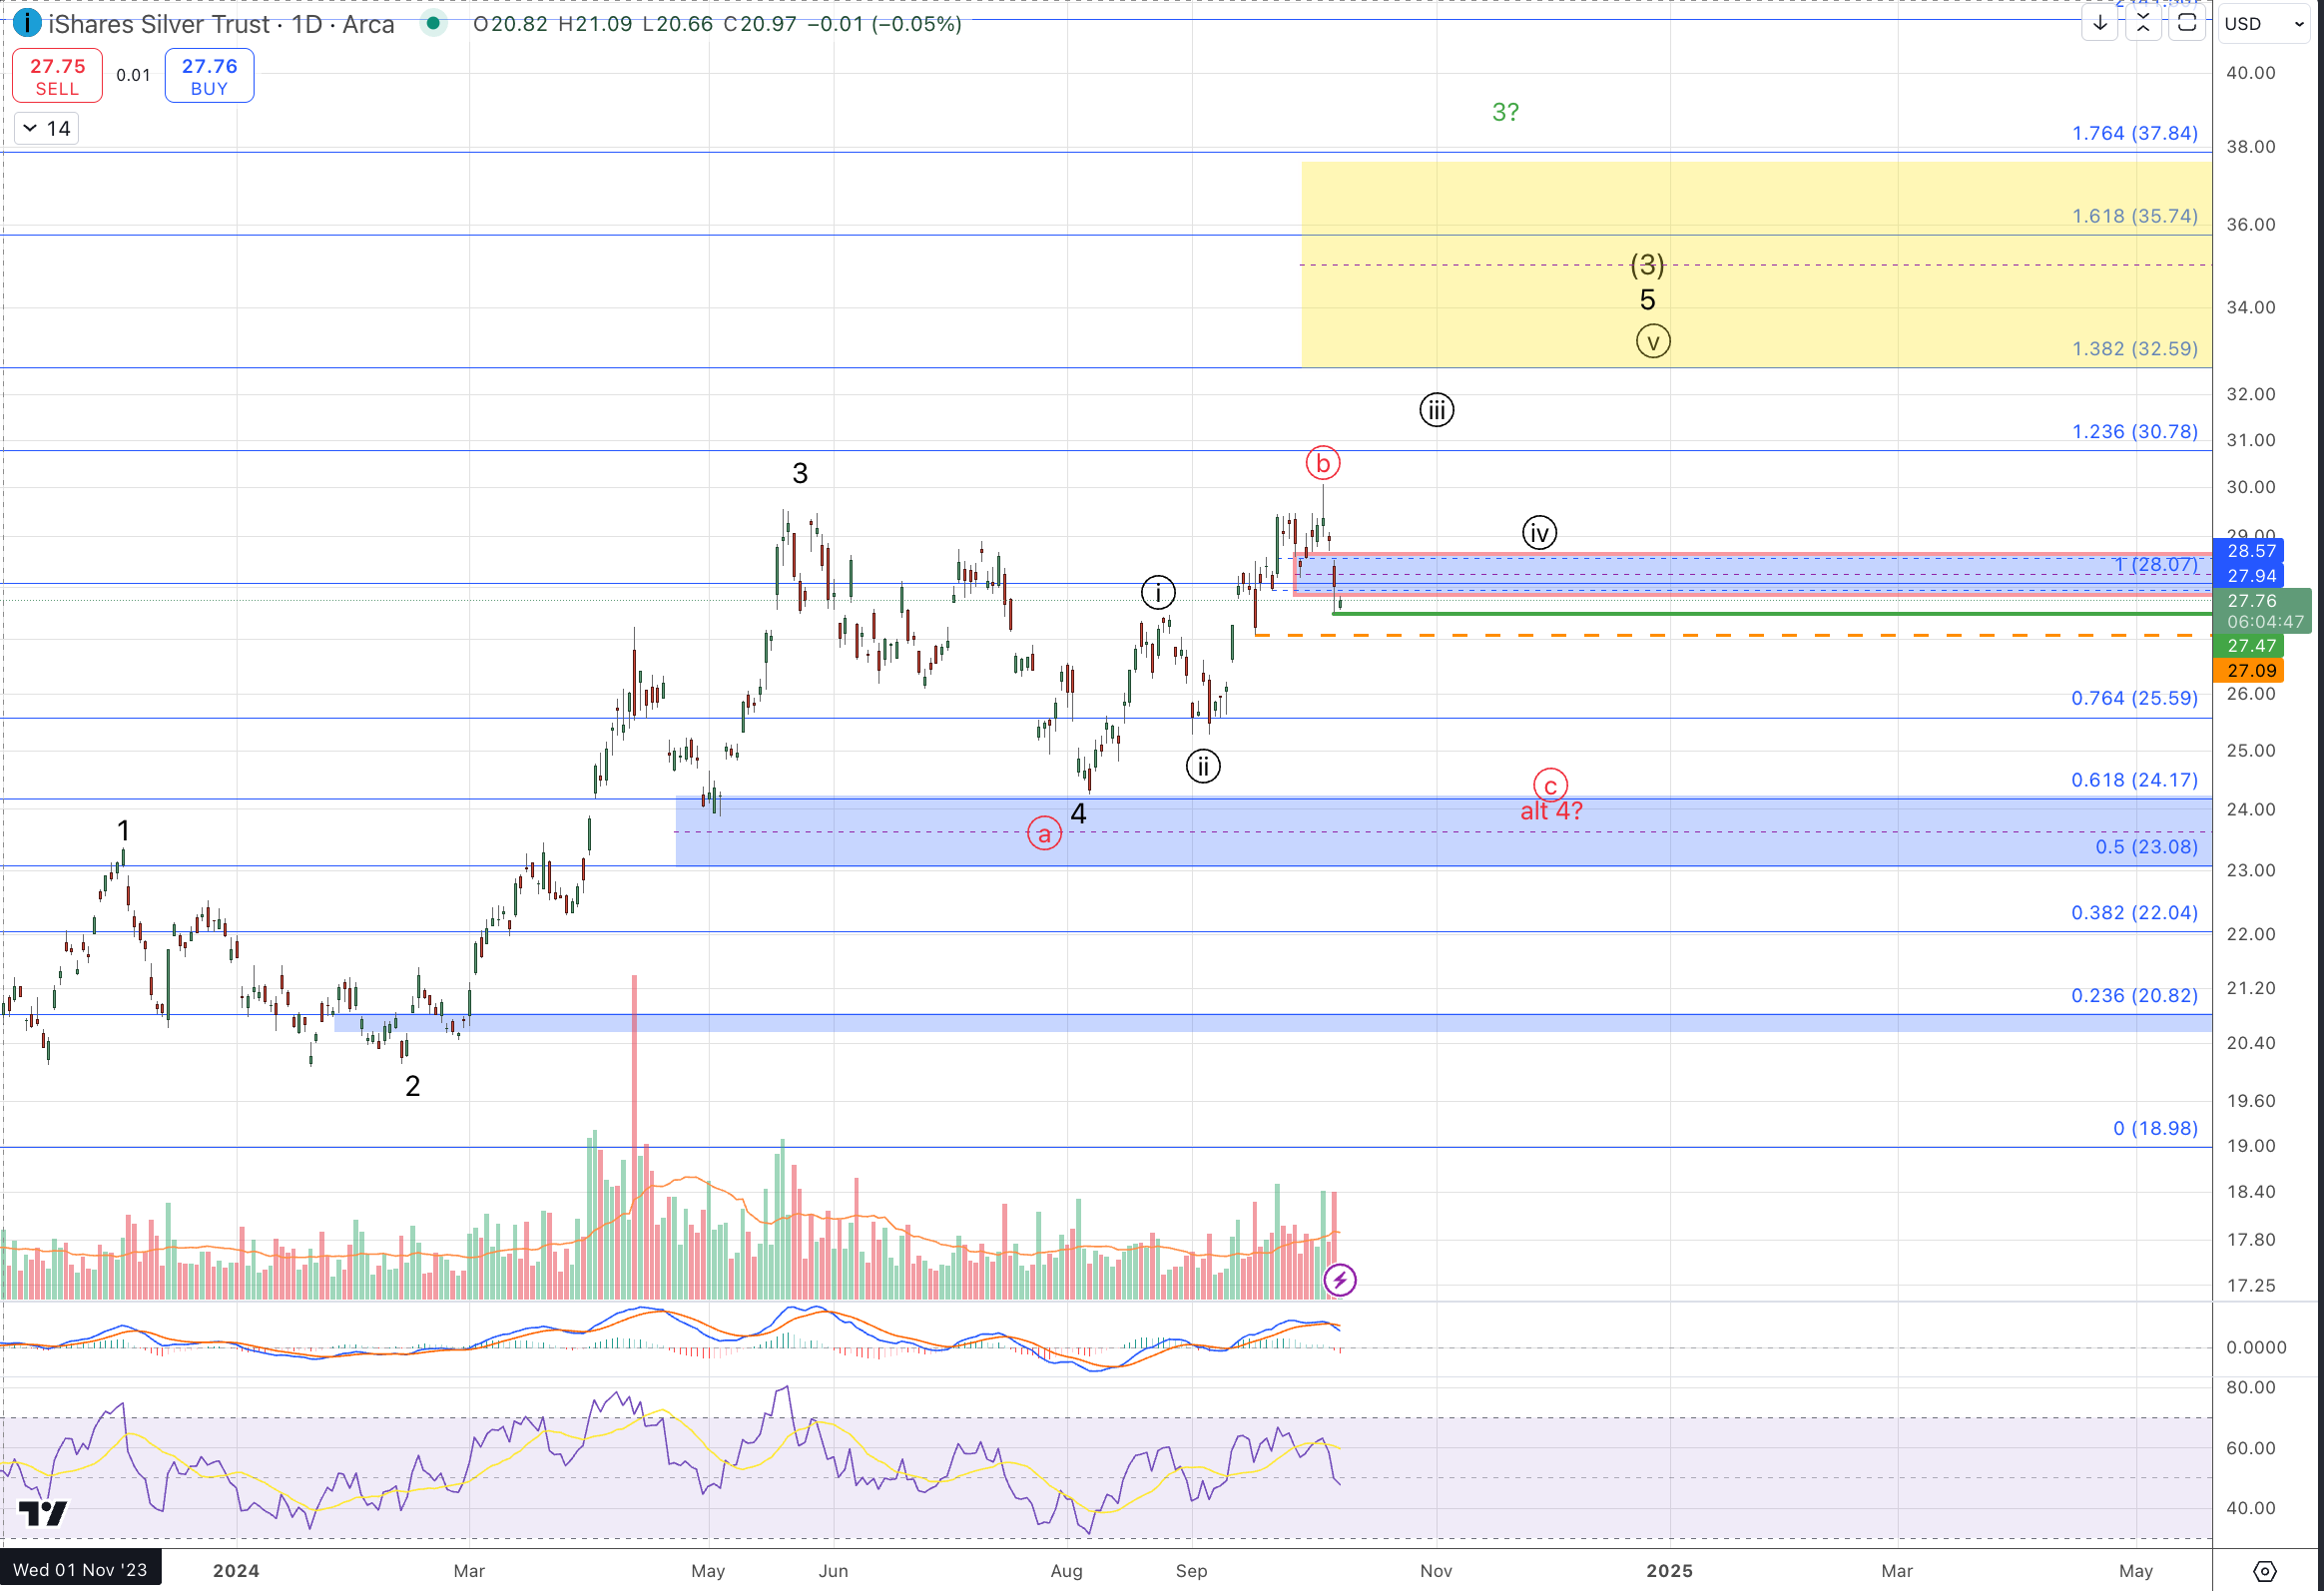The width and height of the screenshot is (2324, 1591).
Task: Click the 1.764 (37.84) Fibonacci label
Action: 2135,133
